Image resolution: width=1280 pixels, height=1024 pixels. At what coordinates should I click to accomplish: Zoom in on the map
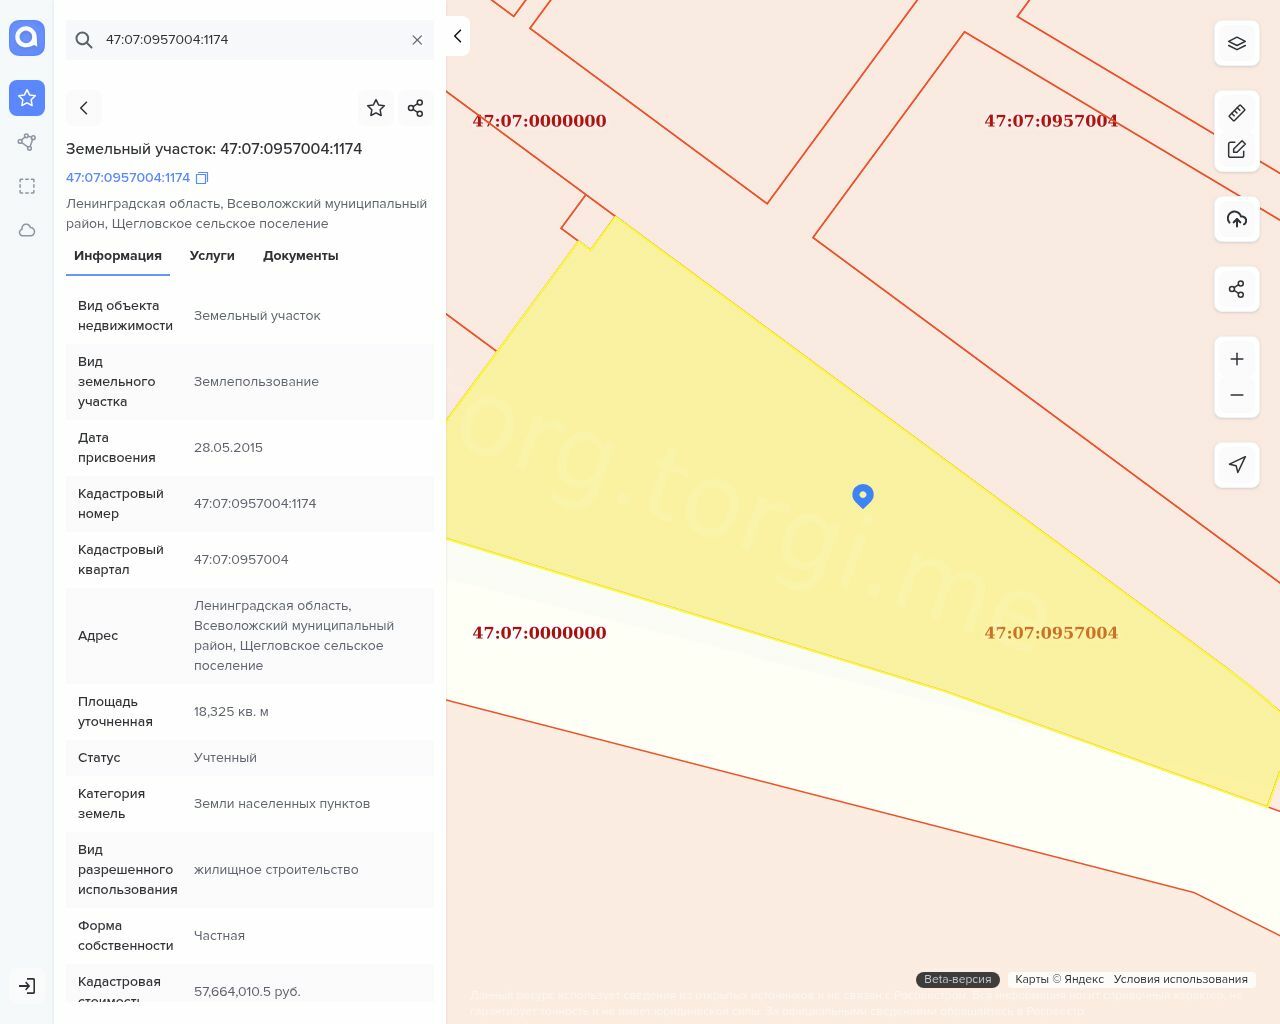tap(1236, 359)
